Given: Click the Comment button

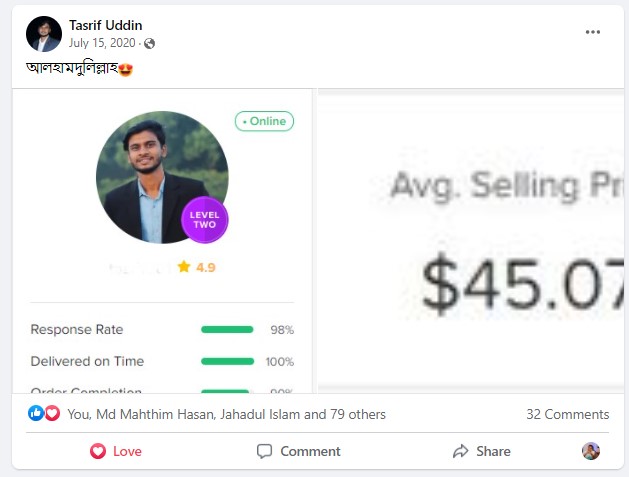Looking at the screenshot, I should (299, 451).
